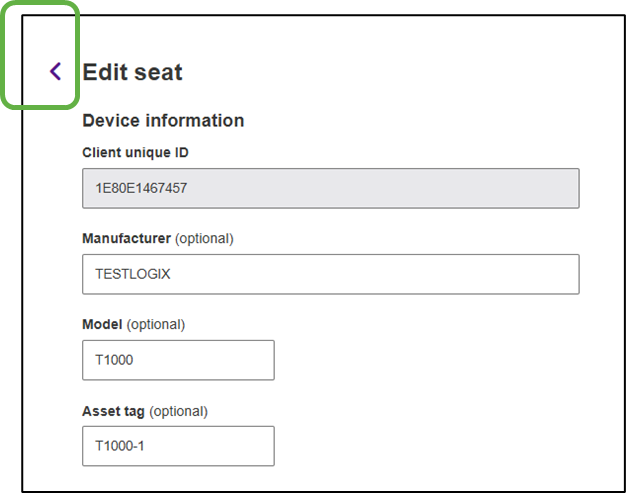Click the Device information section heading
The image size is (626, 493).
[x=163, y=121]
